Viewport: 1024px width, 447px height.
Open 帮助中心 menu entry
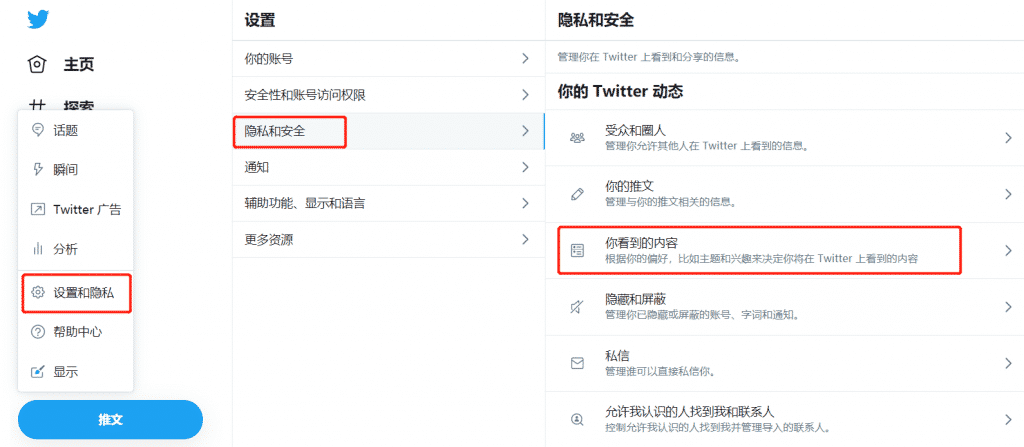[x=76, y=332]
